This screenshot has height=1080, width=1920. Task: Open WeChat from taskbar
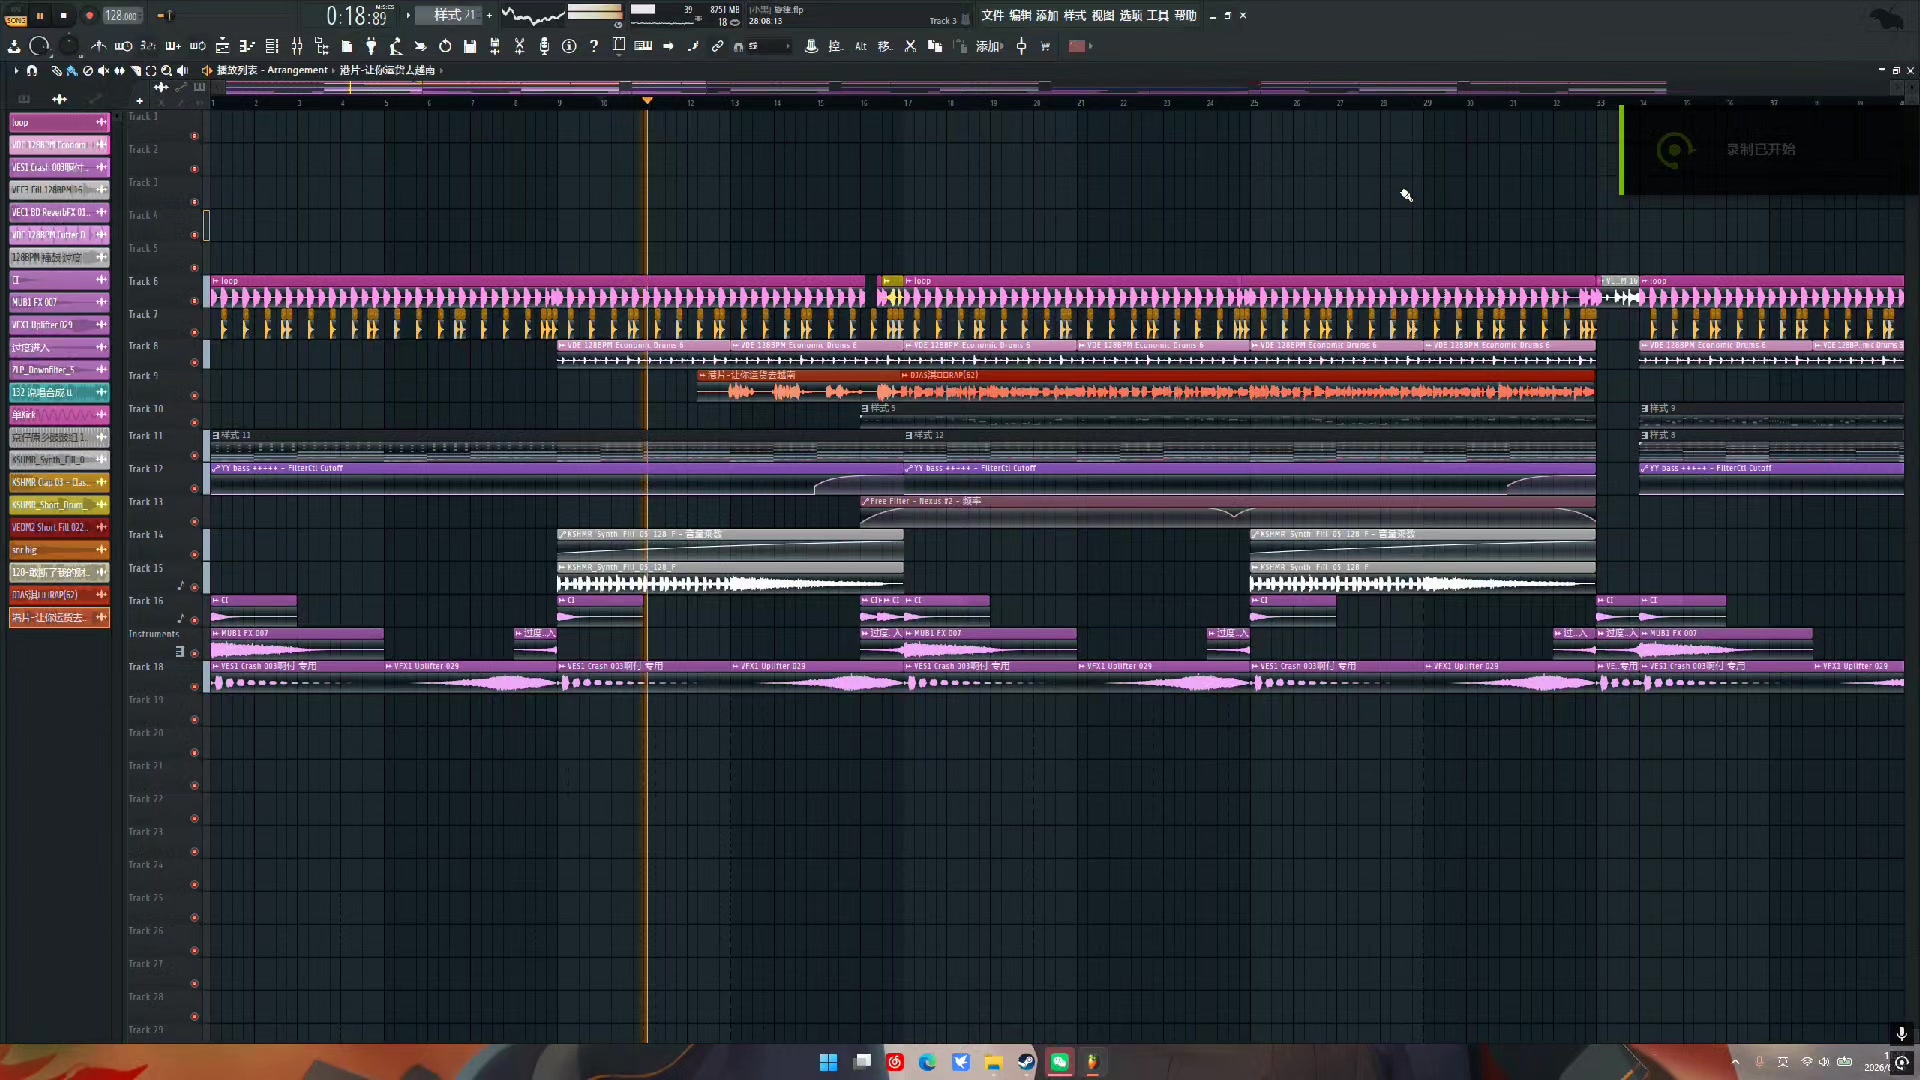pos(1059,1062)
